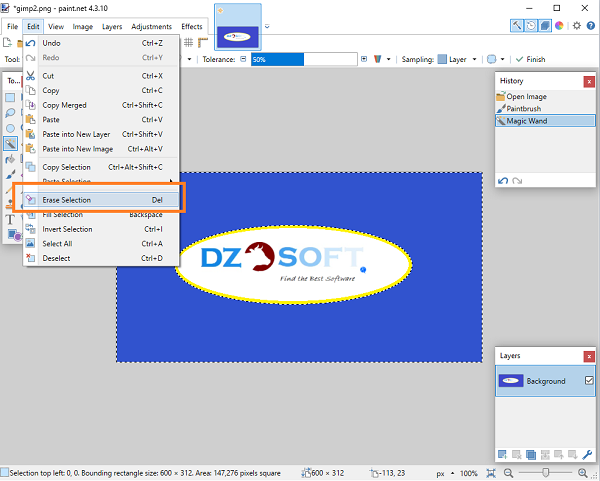Add a new layer in Layers panel
The height and width of the screenshot is (481, 600).
[502, 455]
